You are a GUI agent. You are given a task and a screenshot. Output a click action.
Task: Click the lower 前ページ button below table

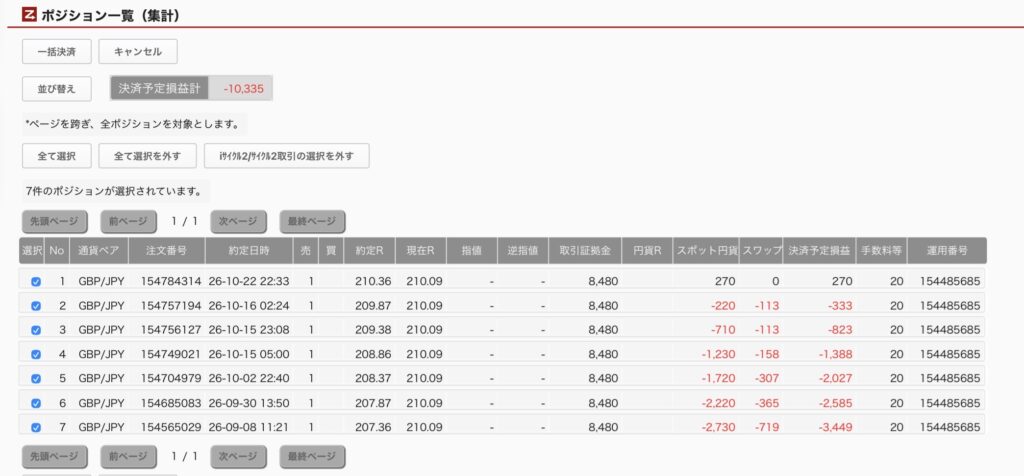tap(129, 456)
